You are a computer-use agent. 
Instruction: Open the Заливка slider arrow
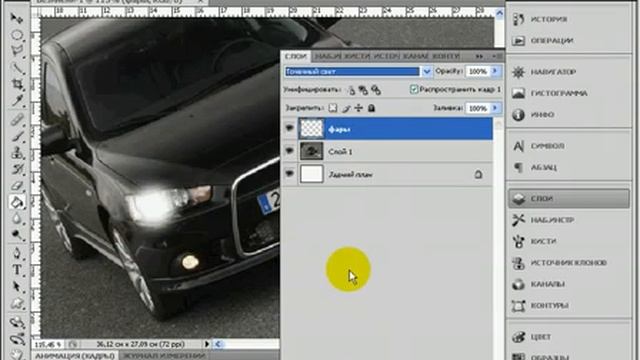[495, 108]
